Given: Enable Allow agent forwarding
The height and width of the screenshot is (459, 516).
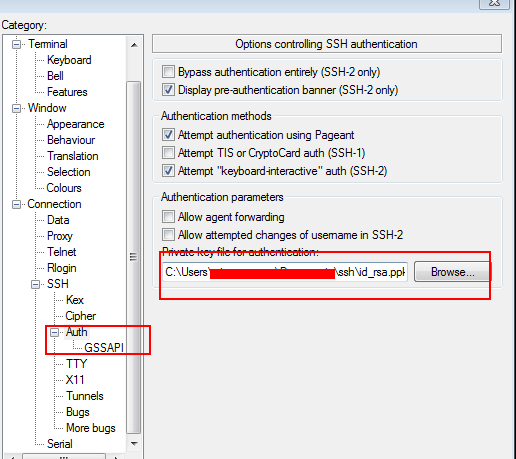Looking at the screenshot, I should 168,217.
